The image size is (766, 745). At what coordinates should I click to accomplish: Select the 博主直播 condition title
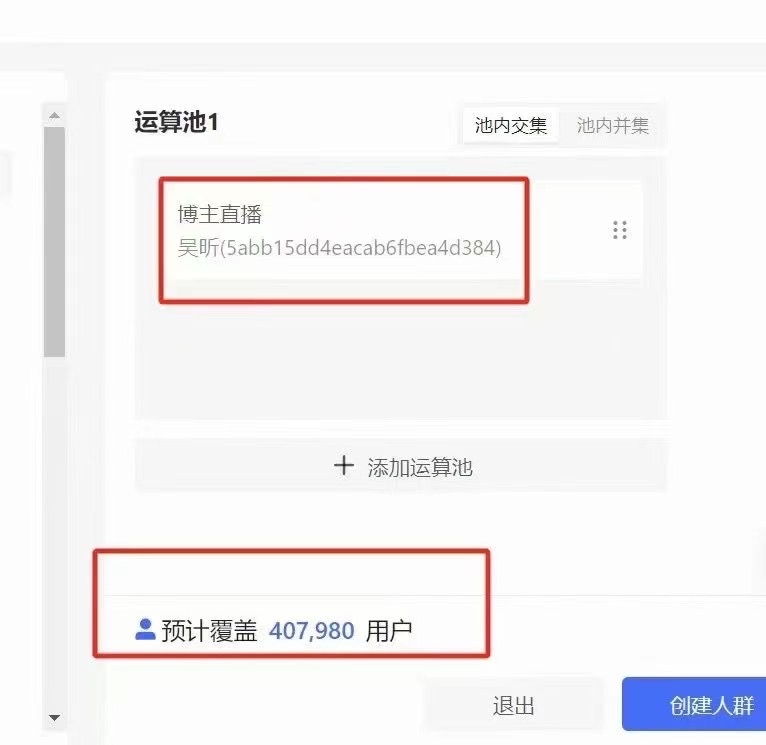(x=220, y=214)
